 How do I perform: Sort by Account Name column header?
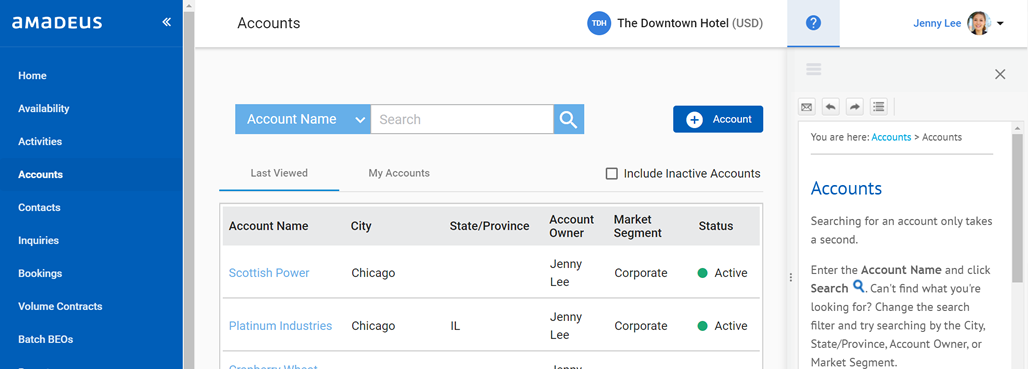[268, 226]
